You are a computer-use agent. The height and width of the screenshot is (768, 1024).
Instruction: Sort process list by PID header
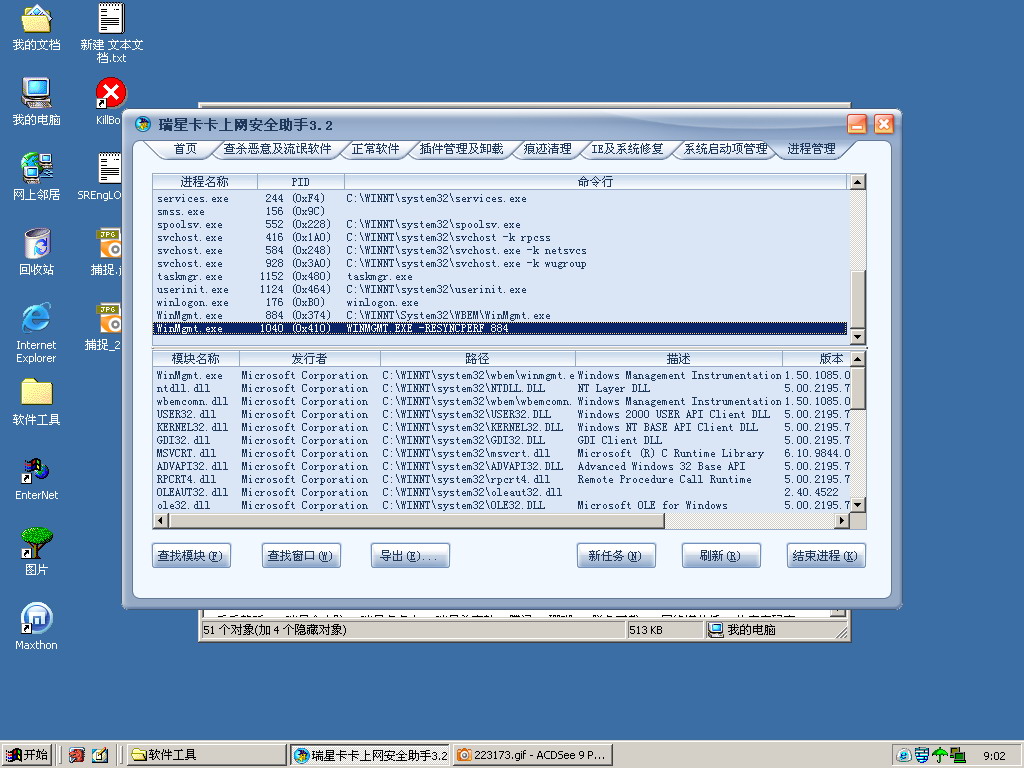[300, 182]
